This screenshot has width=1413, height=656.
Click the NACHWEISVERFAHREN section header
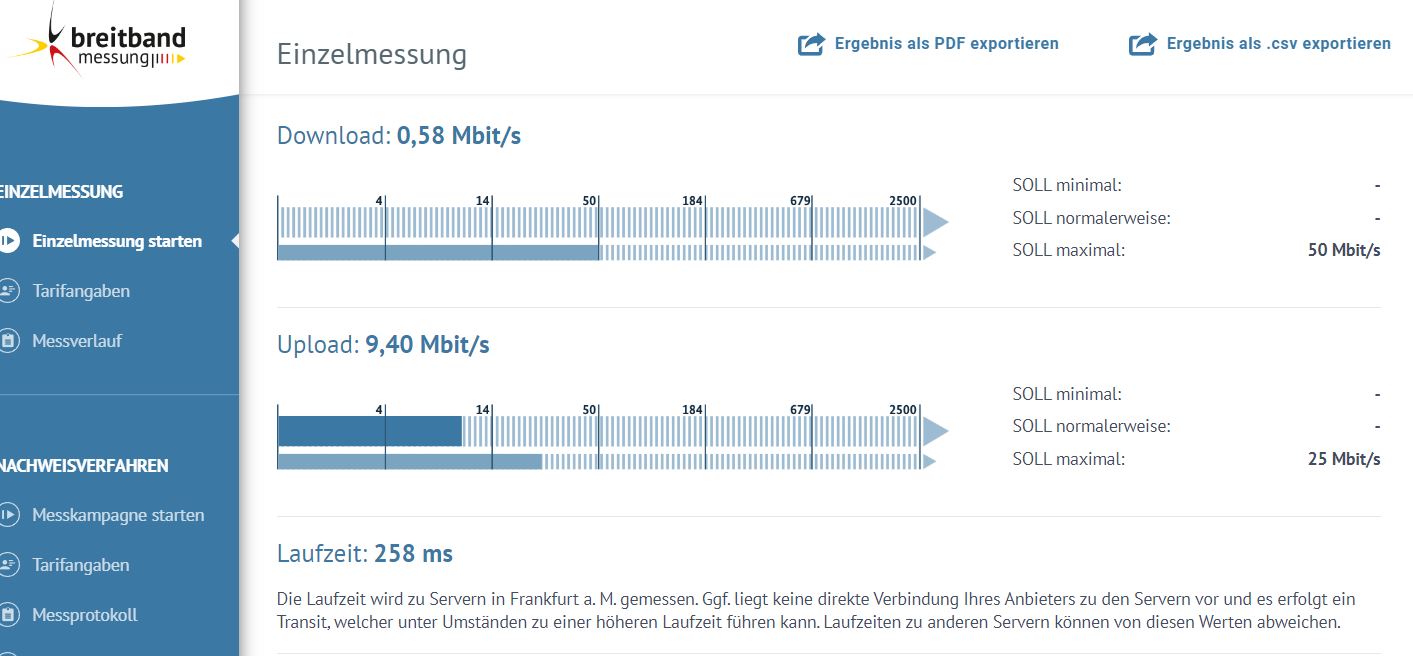pyautogui.click(x=84, y=466)
